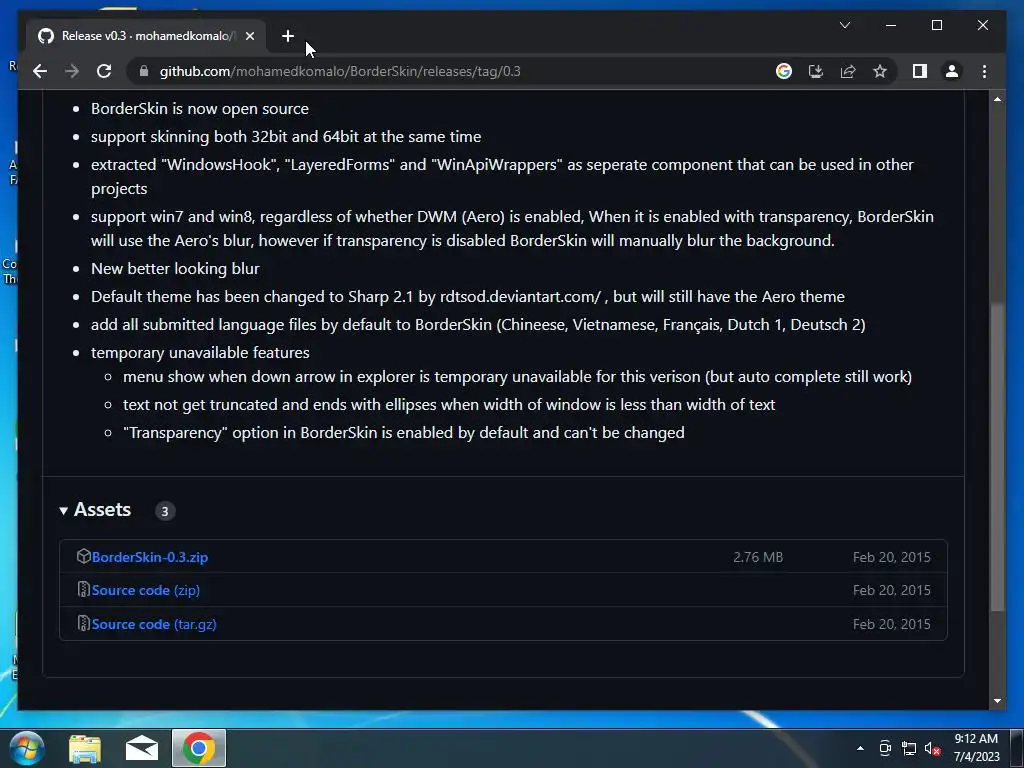Click "BorderSkin is now open source" text

coord(200,108)
